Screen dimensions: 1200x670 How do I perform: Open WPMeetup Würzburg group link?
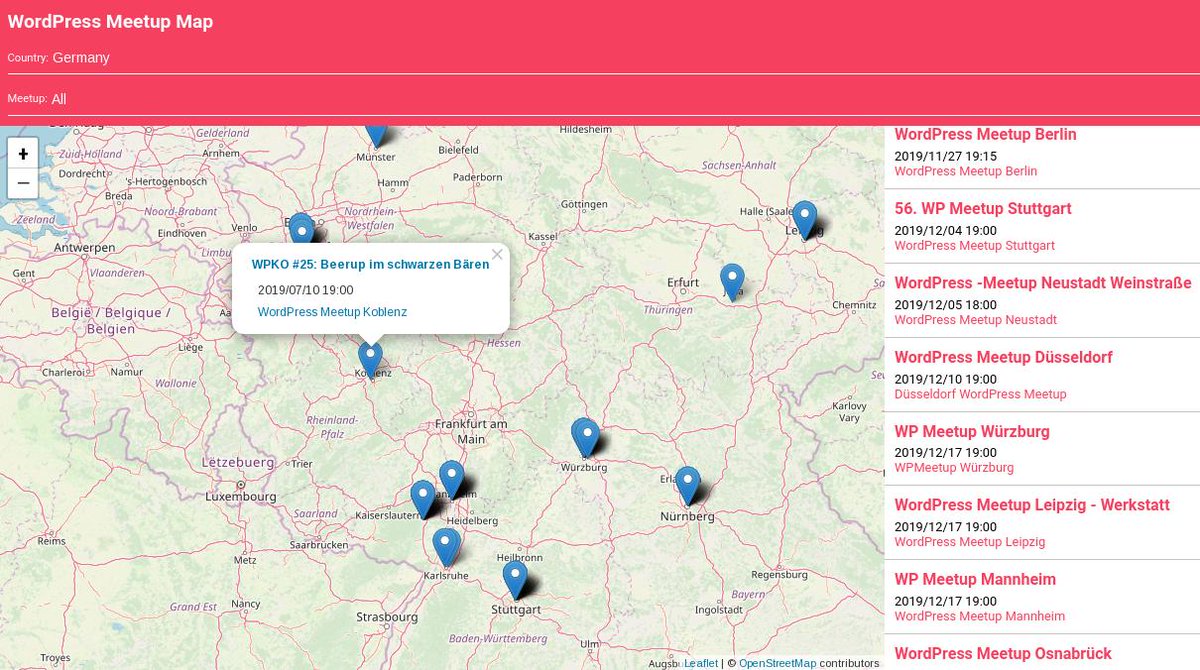954,468
